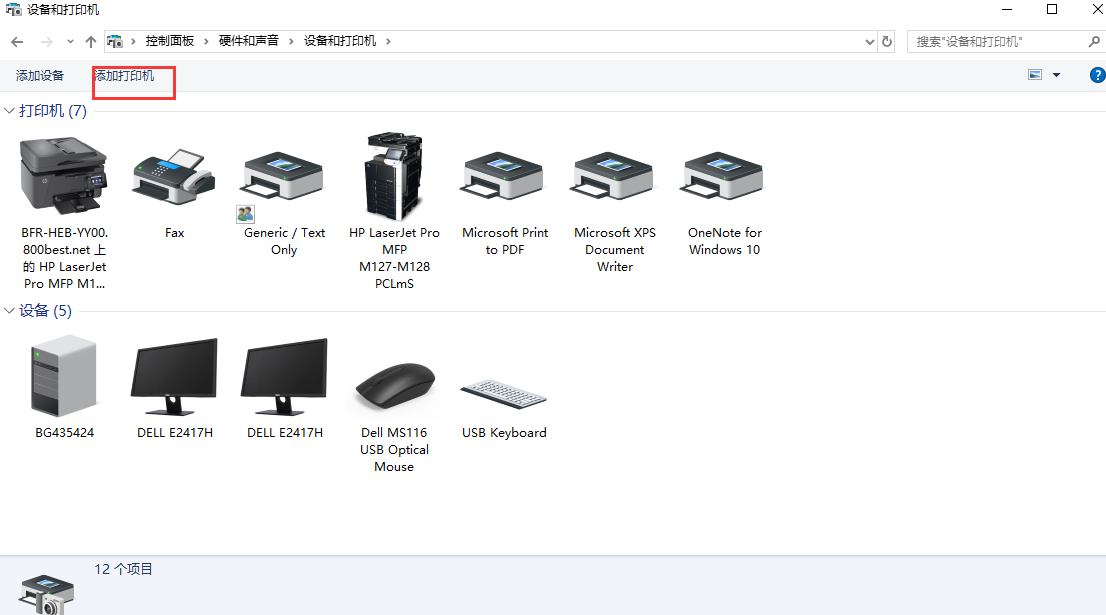Refresh the Devices and Printers view
Screen dimensions: 1106x615
(887, 42)
